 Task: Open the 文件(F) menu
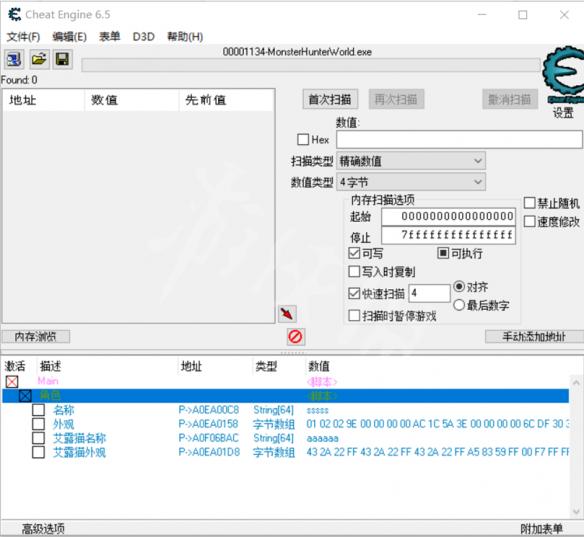(23, 36)
